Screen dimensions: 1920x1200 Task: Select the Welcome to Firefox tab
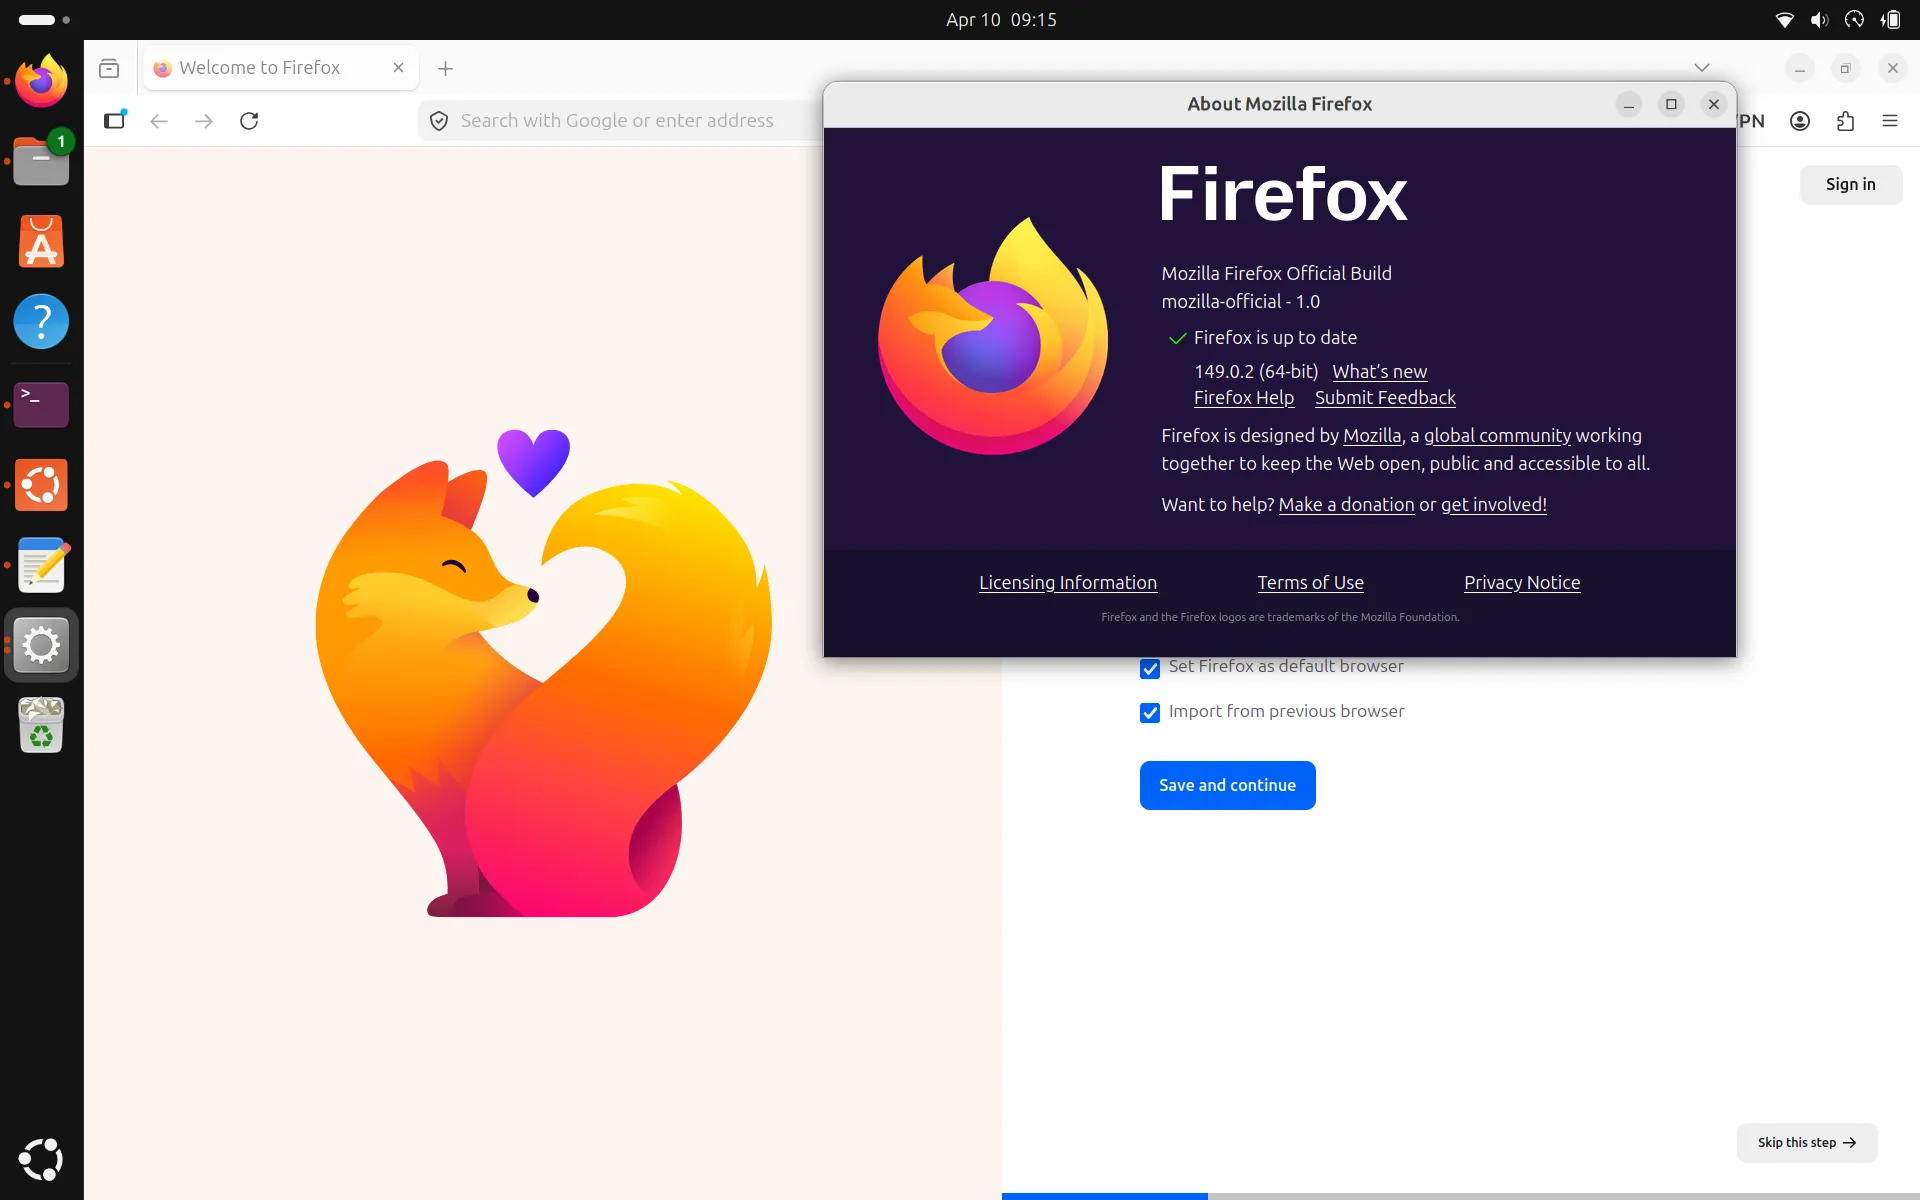click(260, 68)
